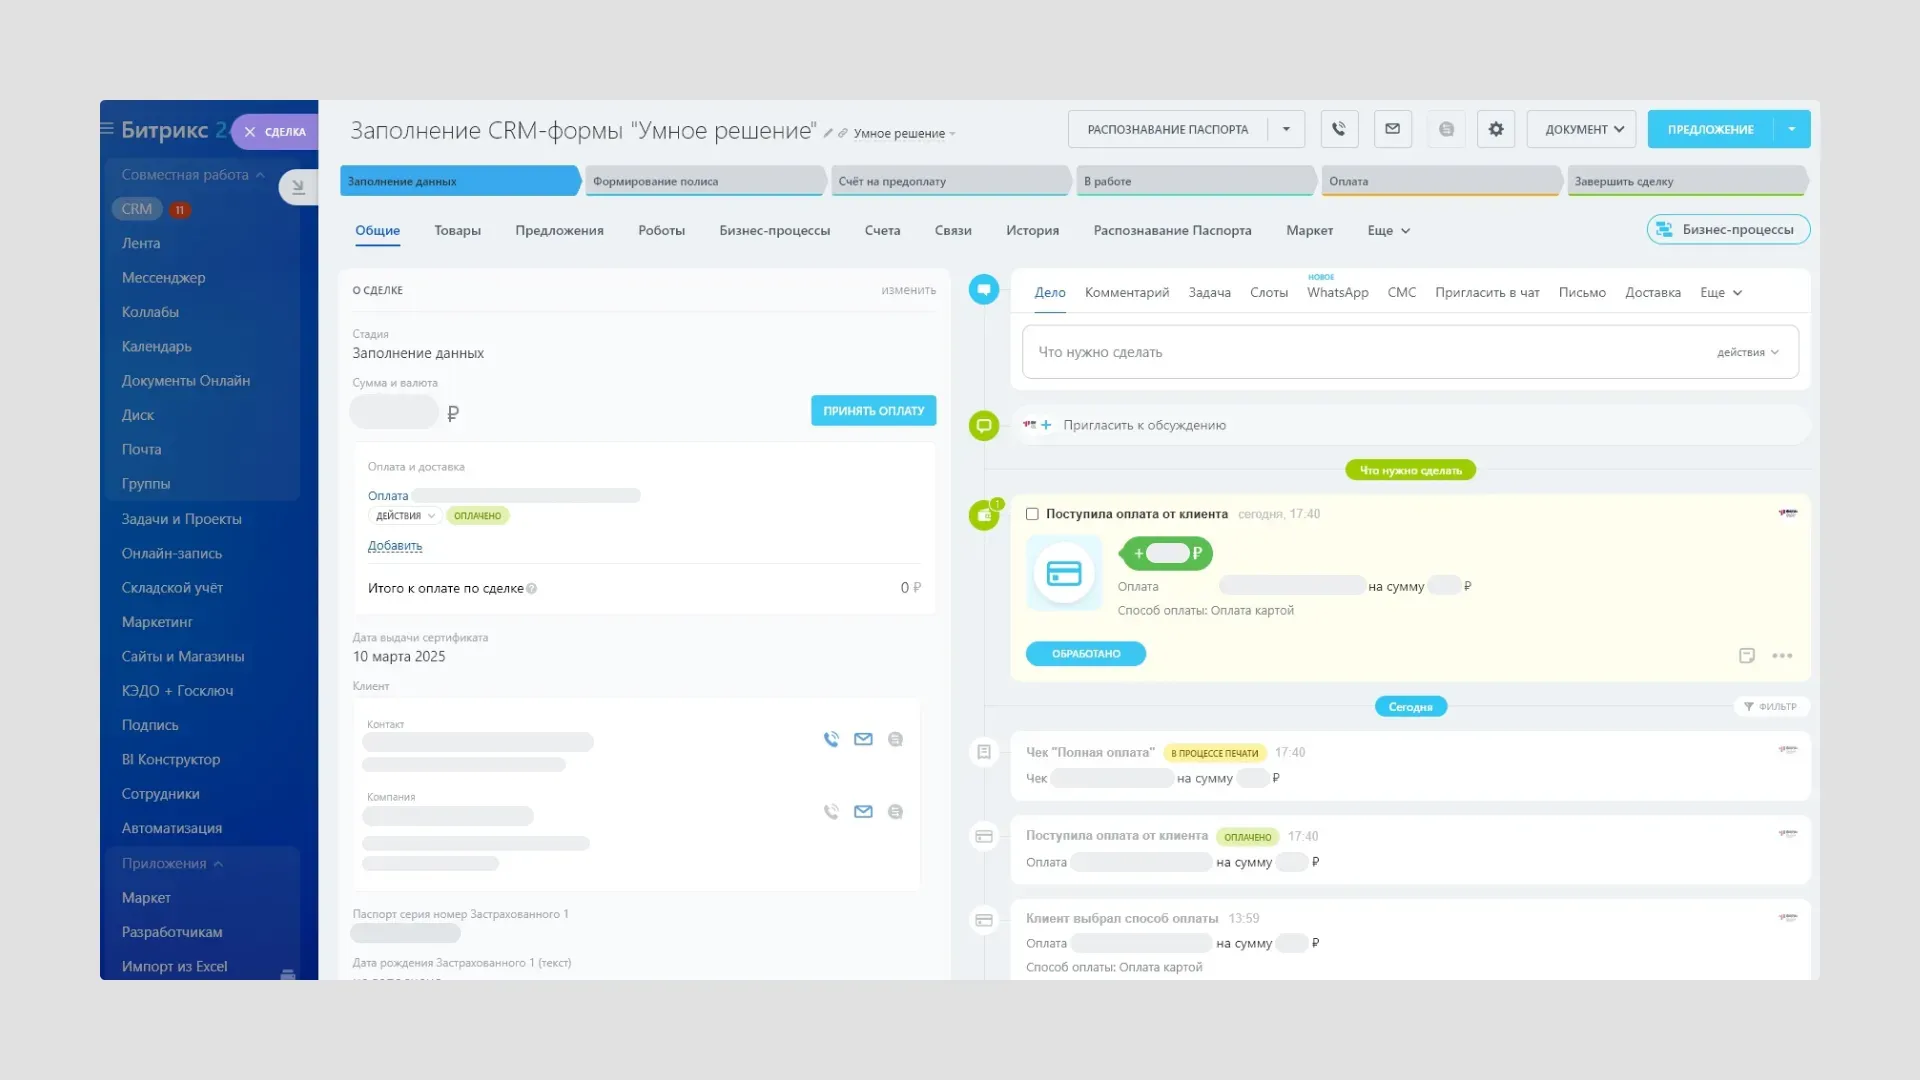
Task: Click Пригласить к обсуждению
Action: click(1144, 425)
